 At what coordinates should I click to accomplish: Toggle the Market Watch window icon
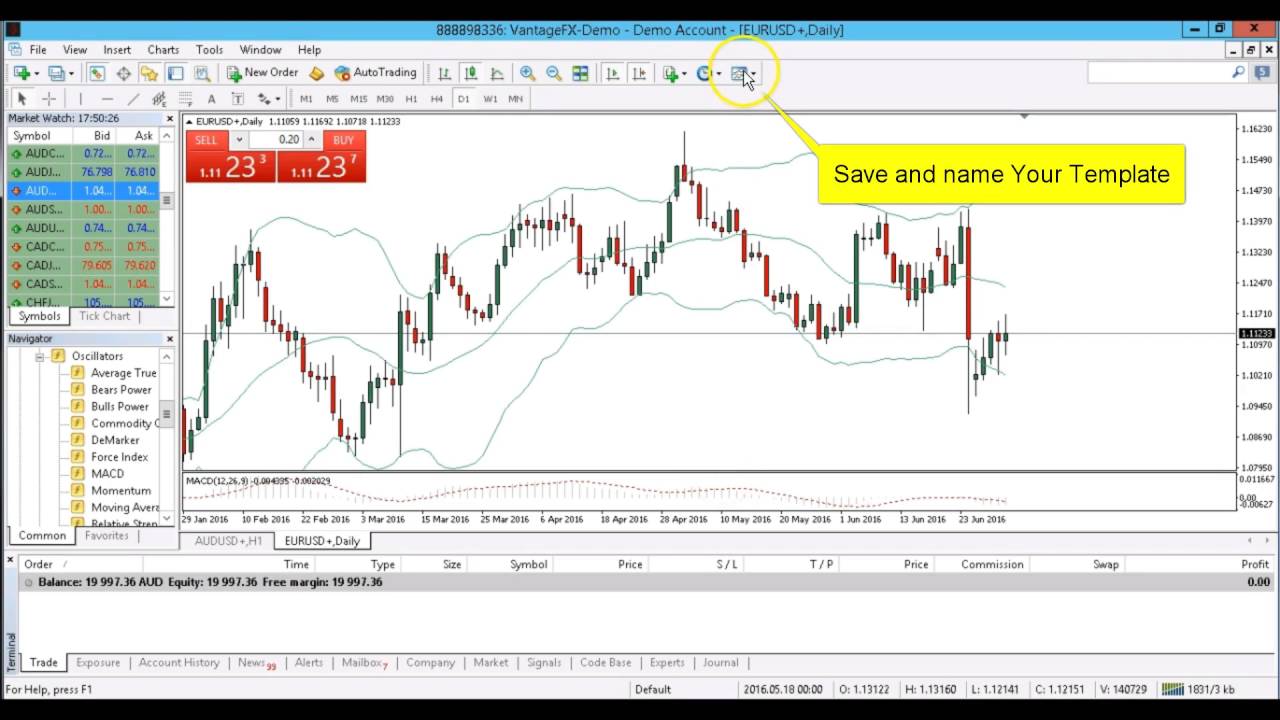96,73
